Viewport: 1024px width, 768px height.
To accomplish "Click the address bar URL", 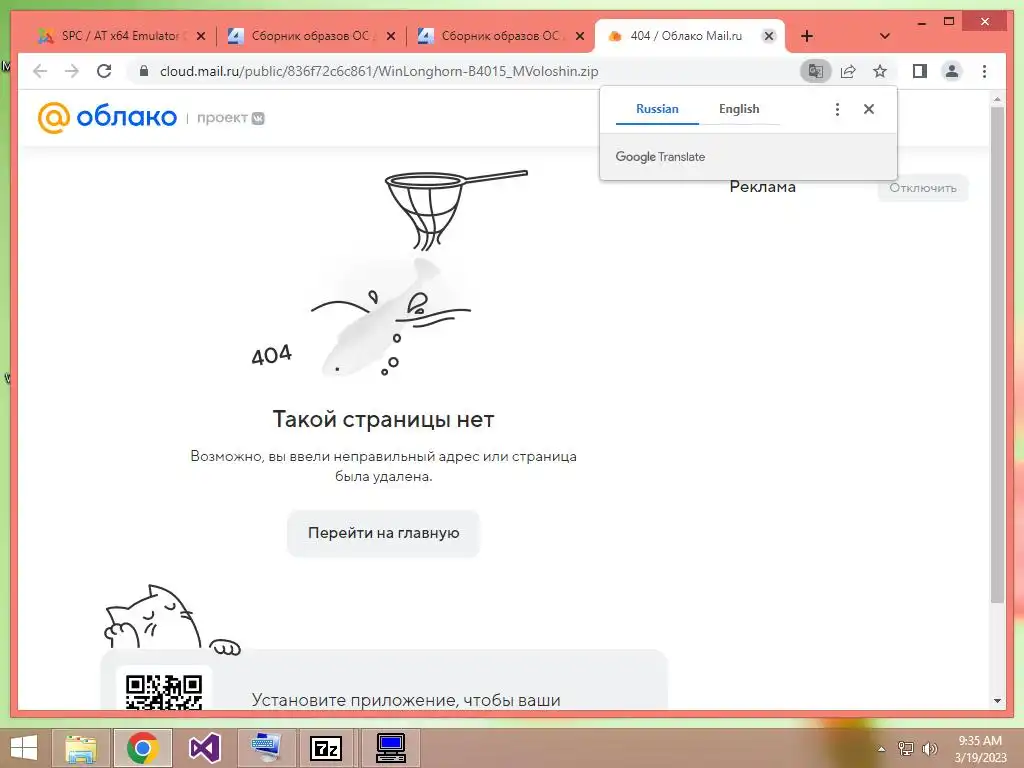I will 379,71.
